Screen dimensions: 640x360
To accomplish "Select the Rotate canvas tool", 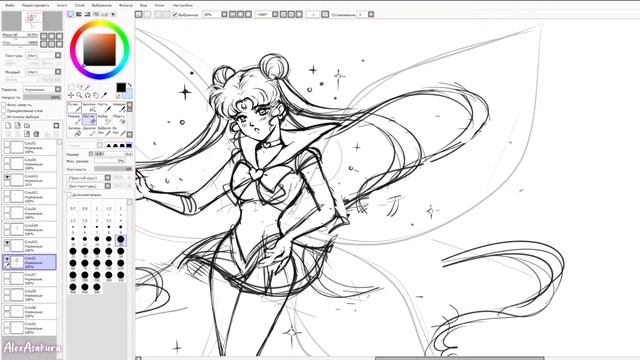I will click(87, 95).
